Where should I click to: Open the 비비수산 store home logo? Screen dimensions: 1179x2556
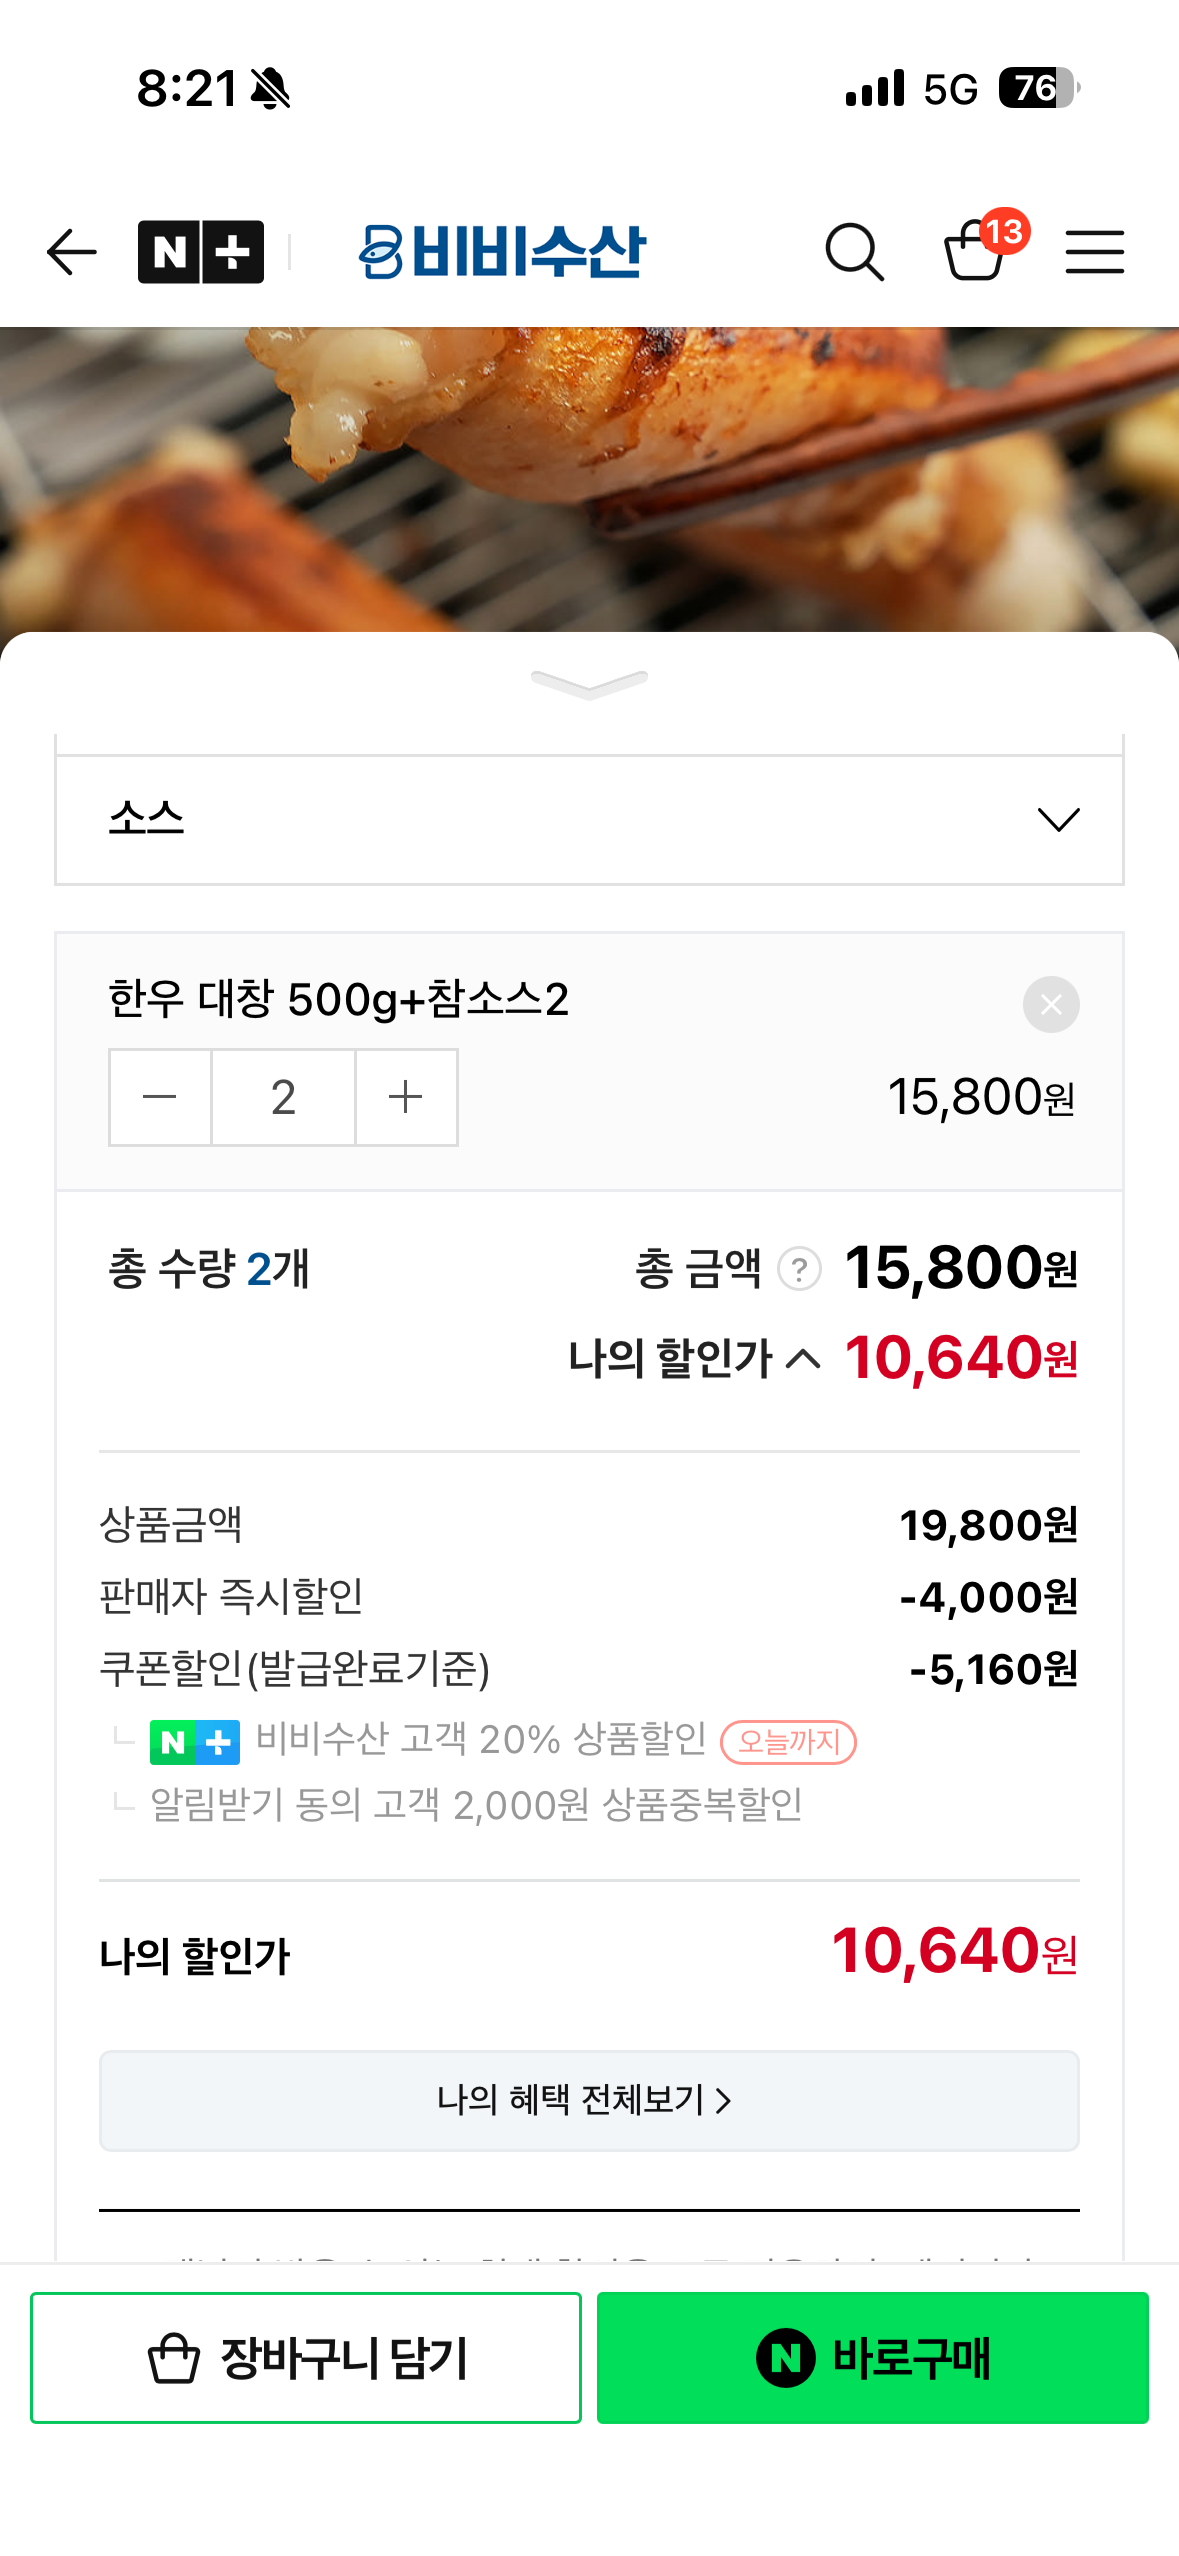pyautogui.click(x=503, y=252)
